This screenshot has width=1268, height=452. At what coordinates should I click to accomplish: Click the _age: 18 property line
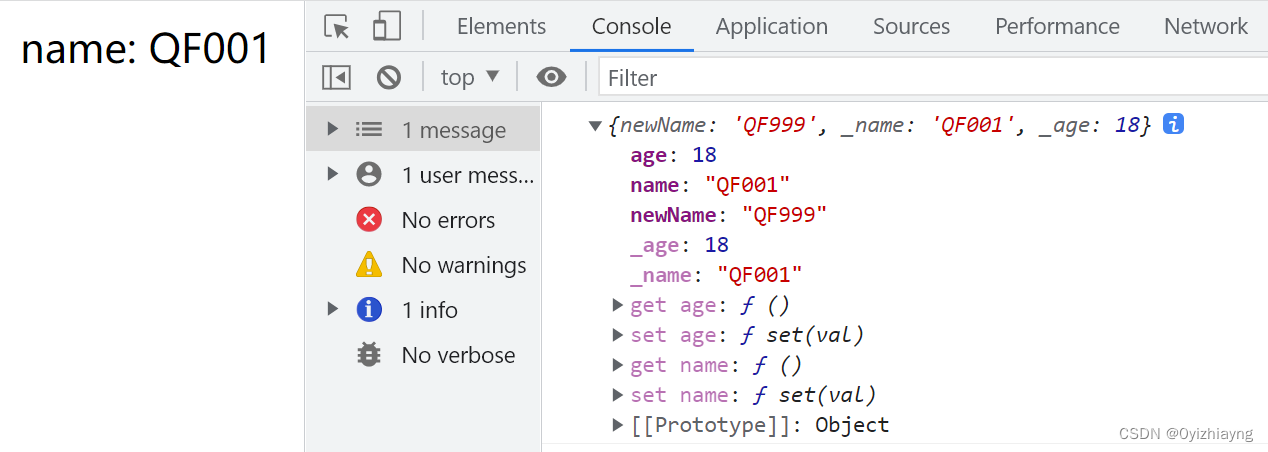[679, 245]
